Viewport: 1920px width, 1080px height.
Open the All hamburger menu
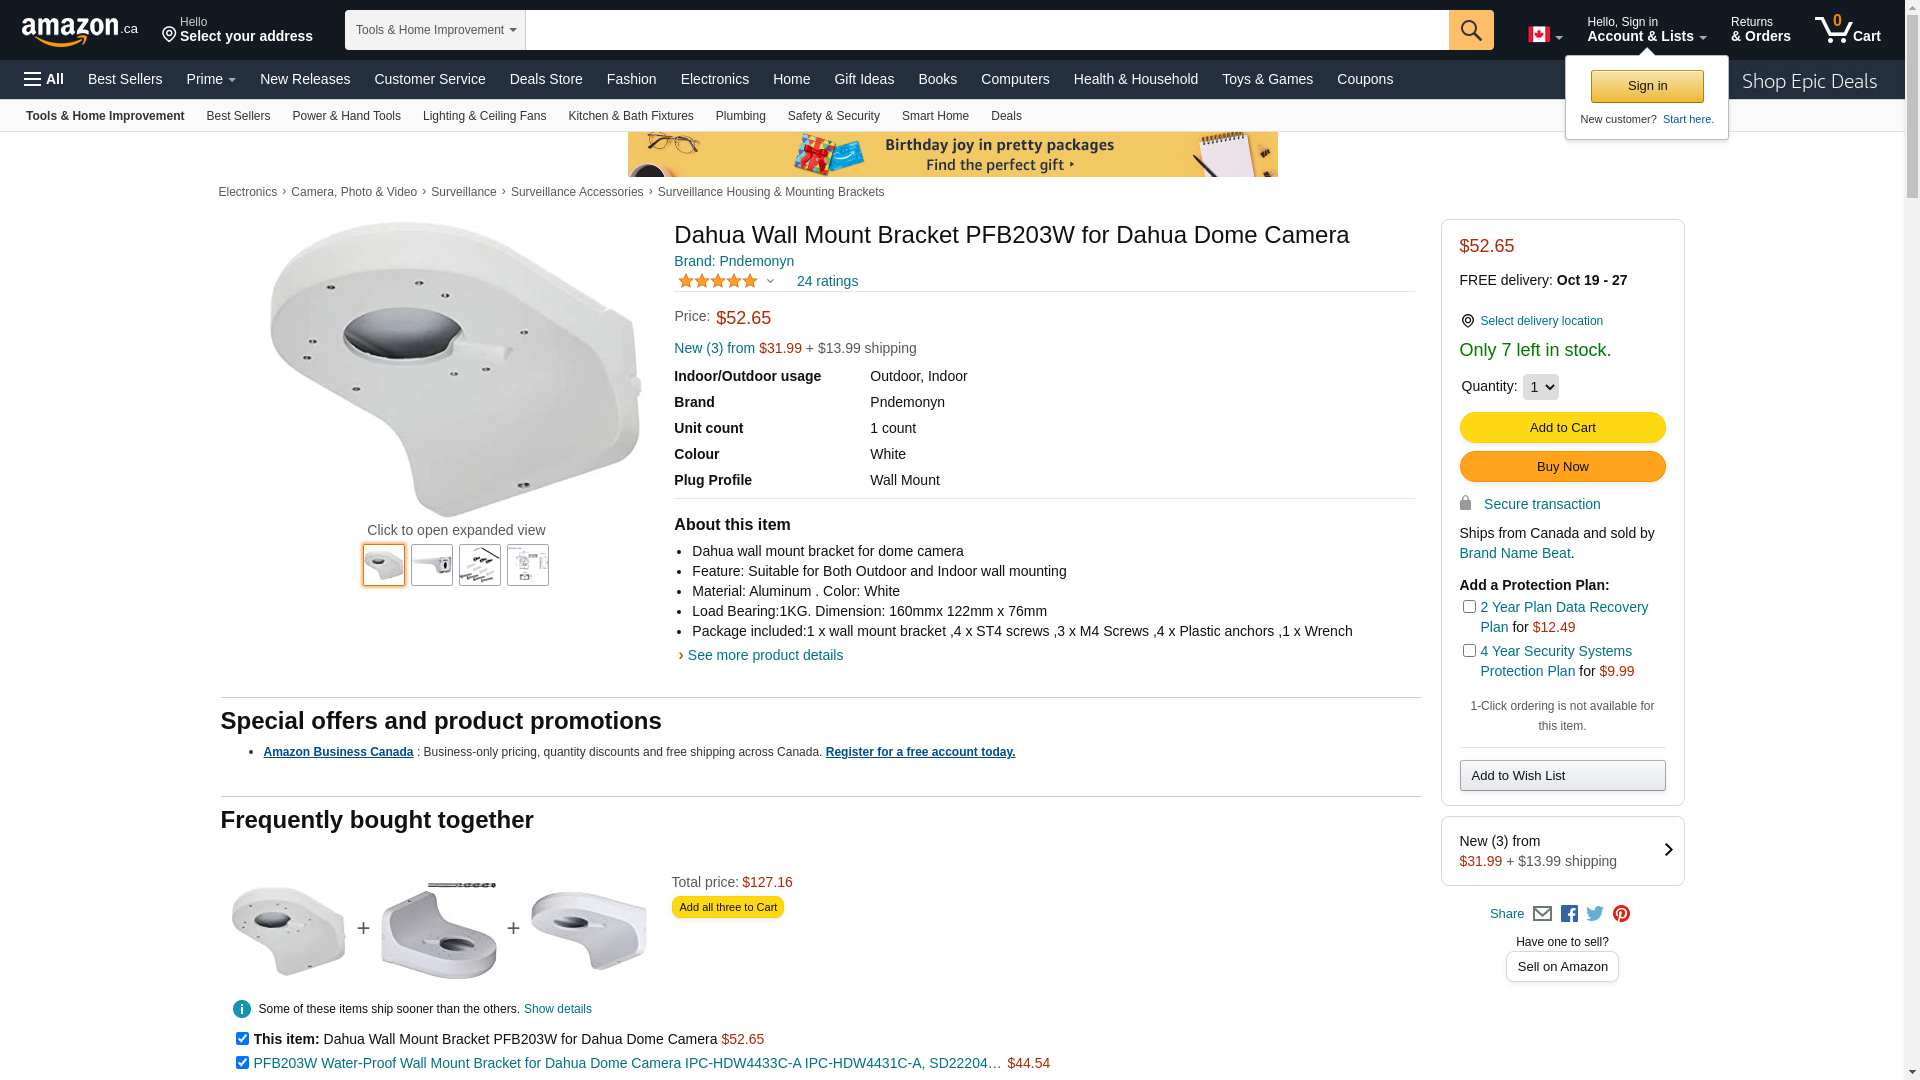[44, 79]
